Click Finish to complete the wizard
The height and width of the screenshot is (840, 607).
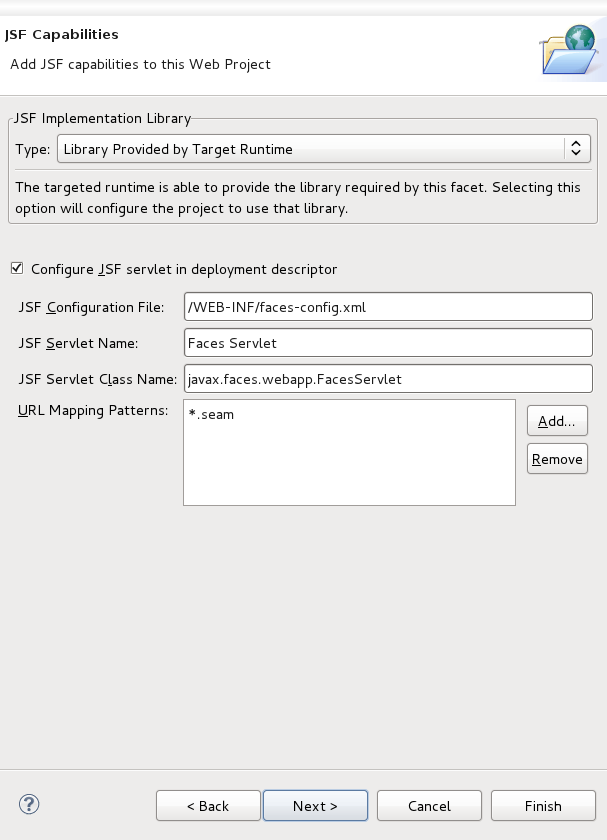[x=543, y=806]
